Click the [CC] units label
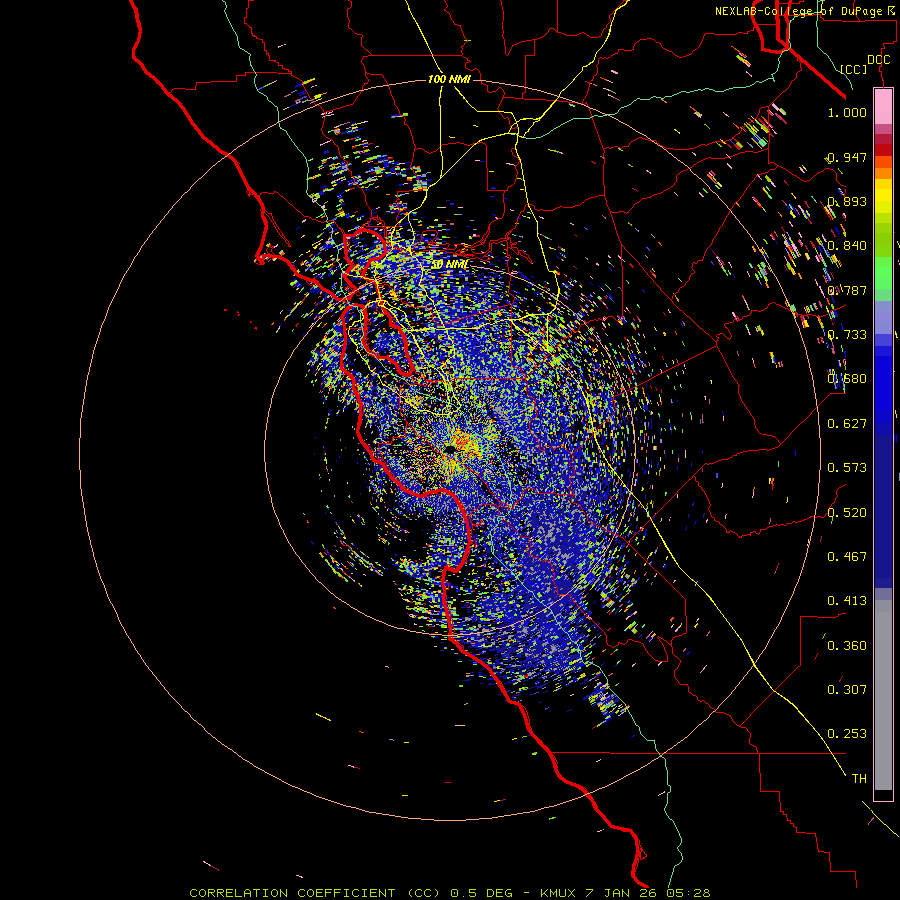This screenshot has width=900, height=900. tap(854, 69)
